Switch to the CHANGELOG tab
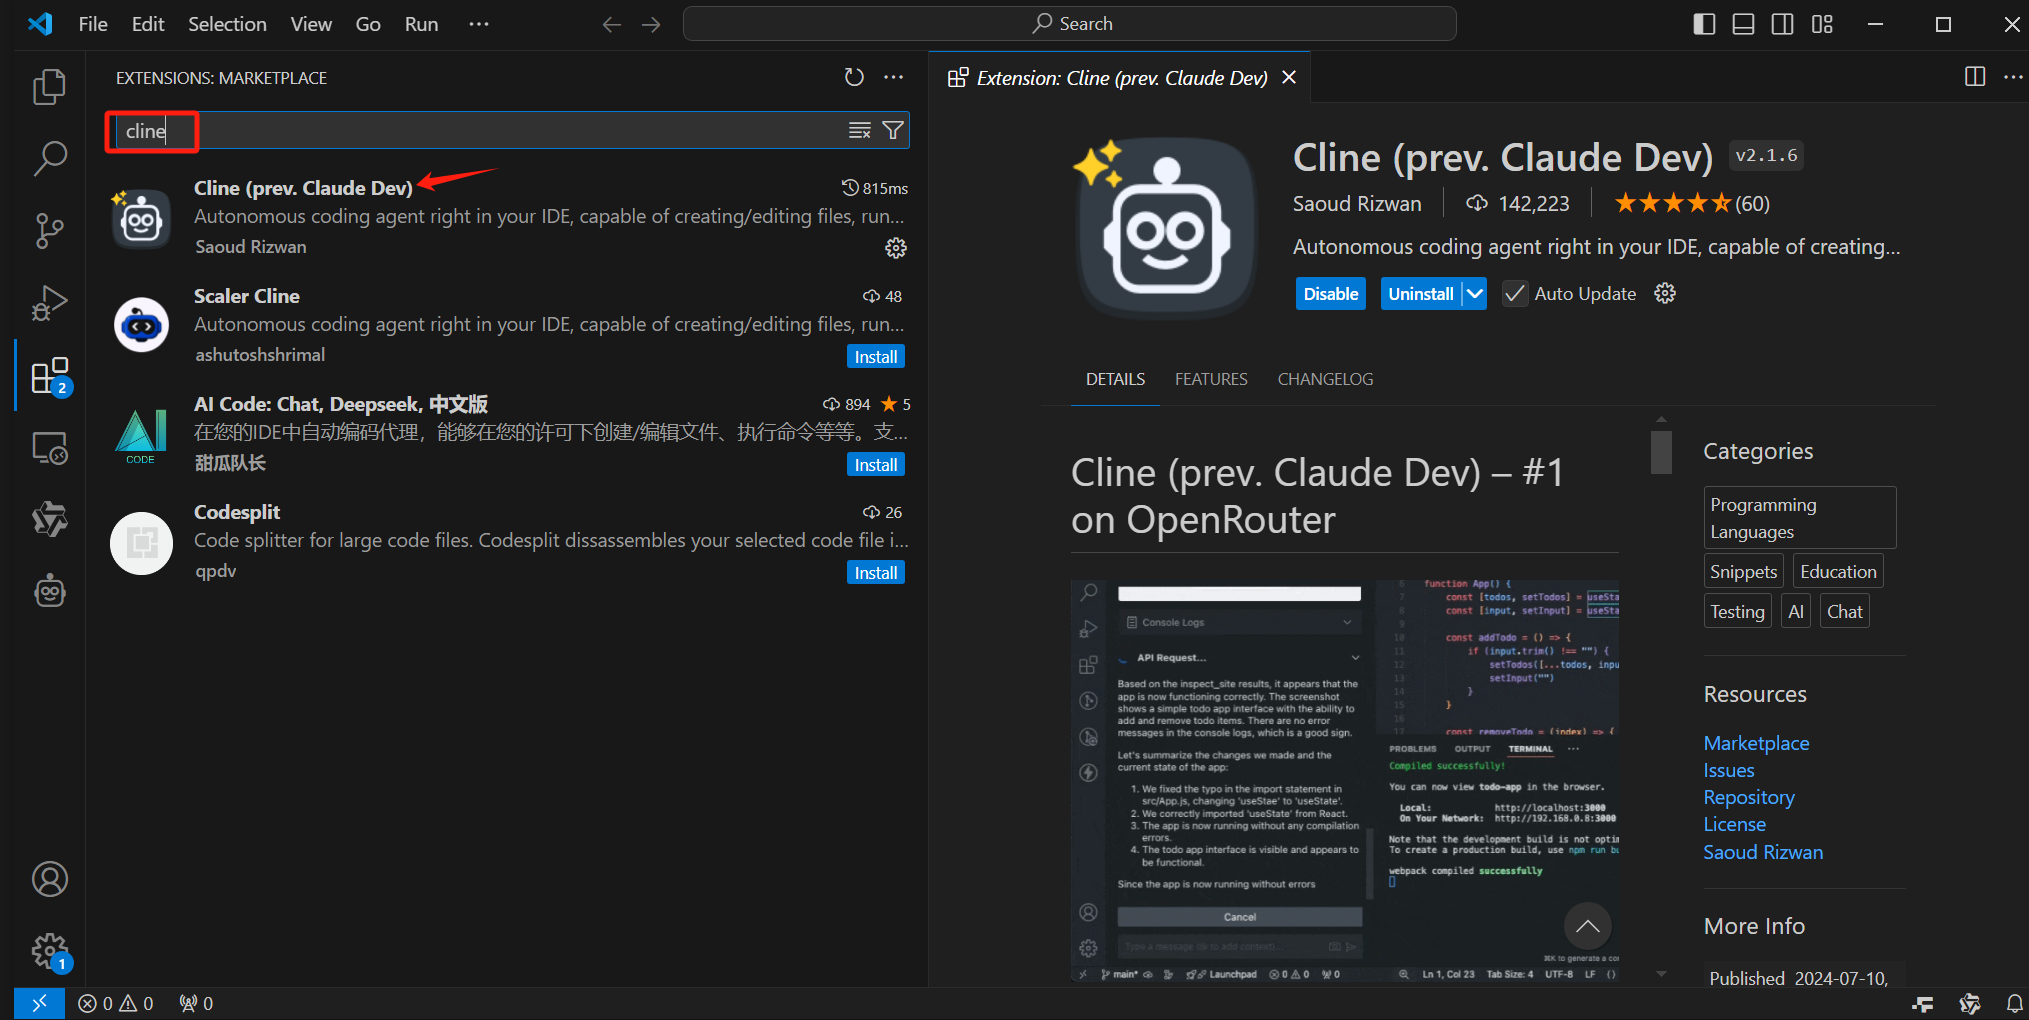This screenshot has height=1020, width=2029. click(1325, 379)
